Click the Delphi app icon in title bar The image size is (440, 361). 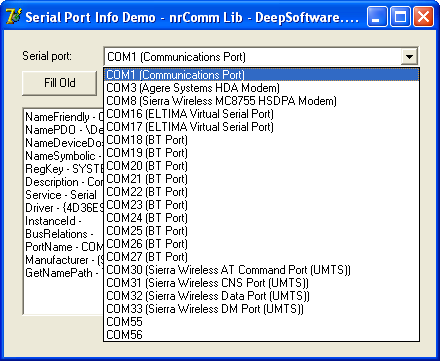[14, 16]
